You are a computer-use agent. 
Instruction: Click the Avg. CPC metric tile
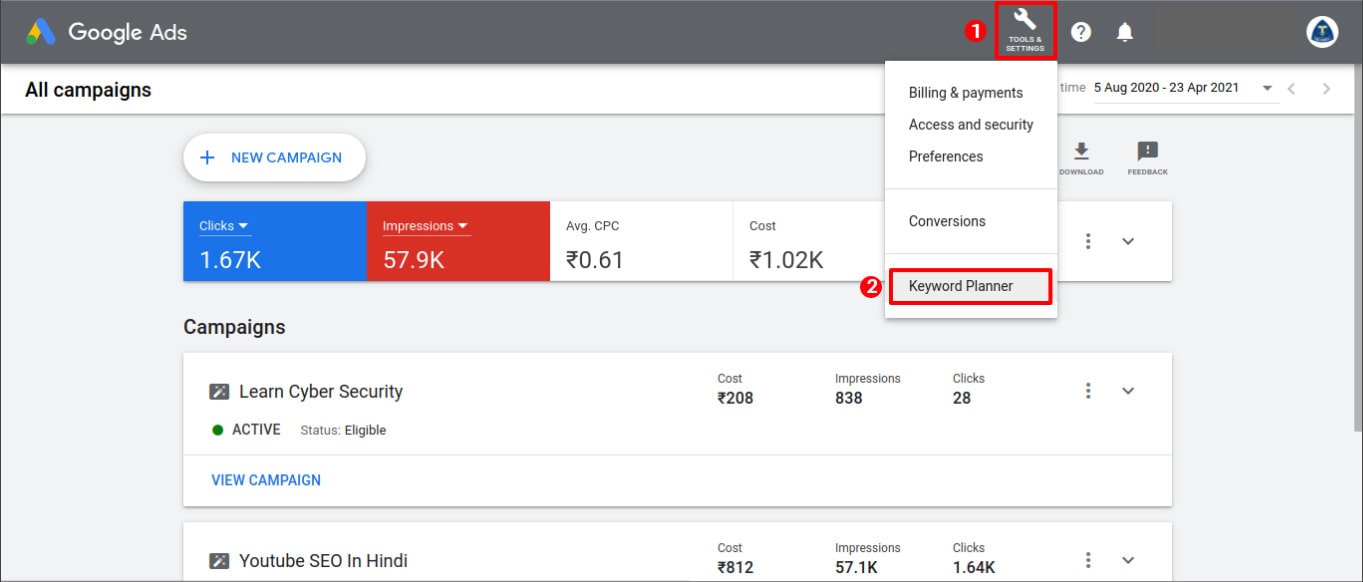(641, 241)
